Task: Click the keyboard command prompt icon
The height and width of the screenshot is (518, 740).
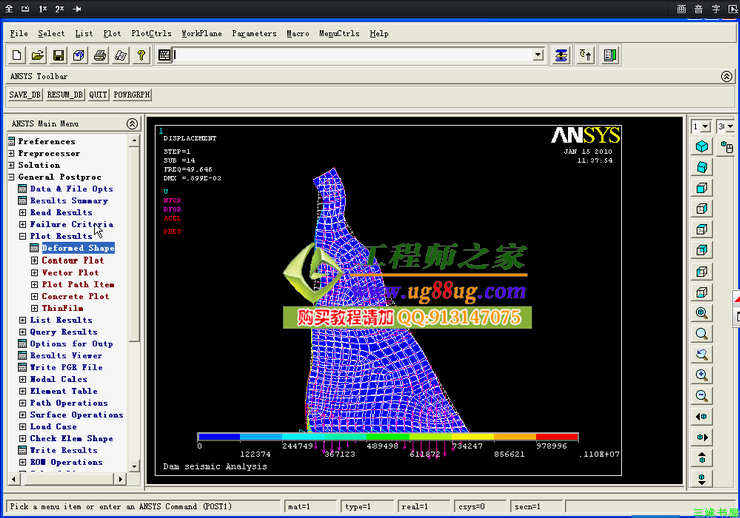Action: click(164, 55)
